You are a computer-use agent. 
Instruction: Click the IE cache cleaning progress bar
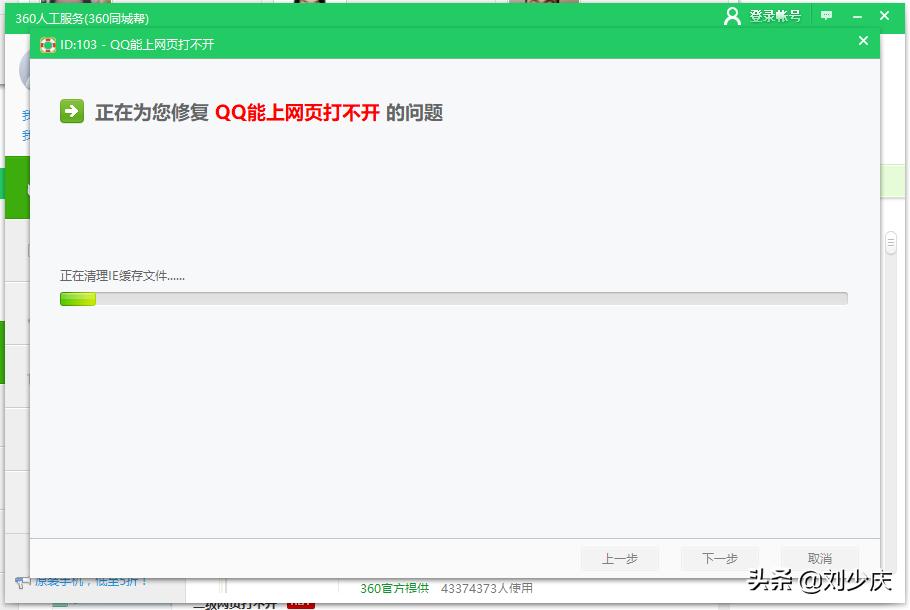click(453, 297)
